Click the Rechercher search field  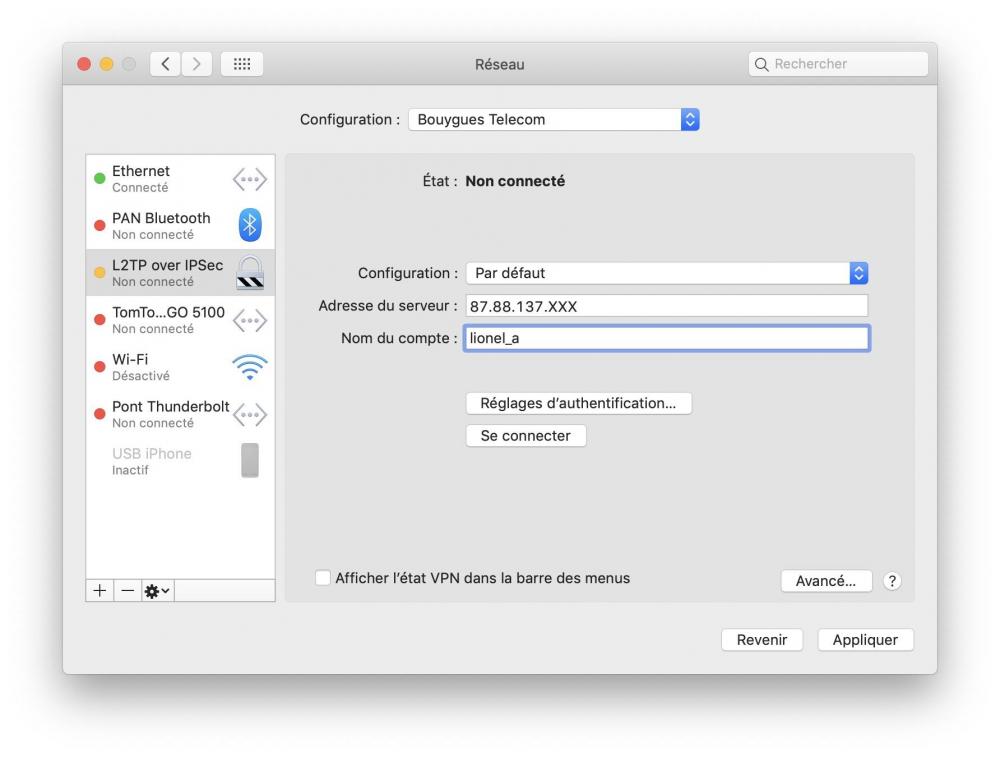(838, 64)
